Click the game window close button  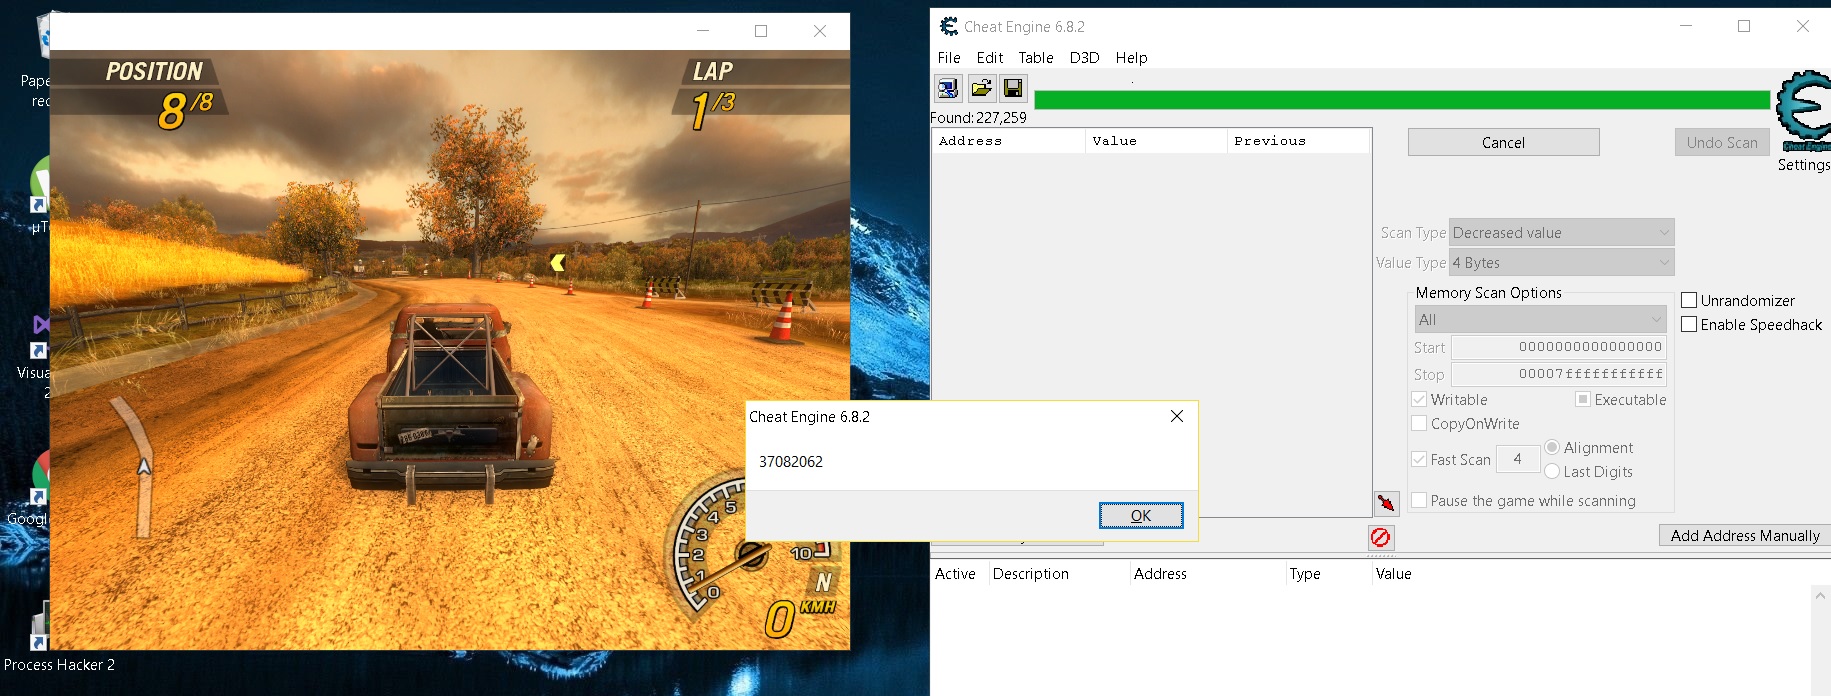[820, 31]
